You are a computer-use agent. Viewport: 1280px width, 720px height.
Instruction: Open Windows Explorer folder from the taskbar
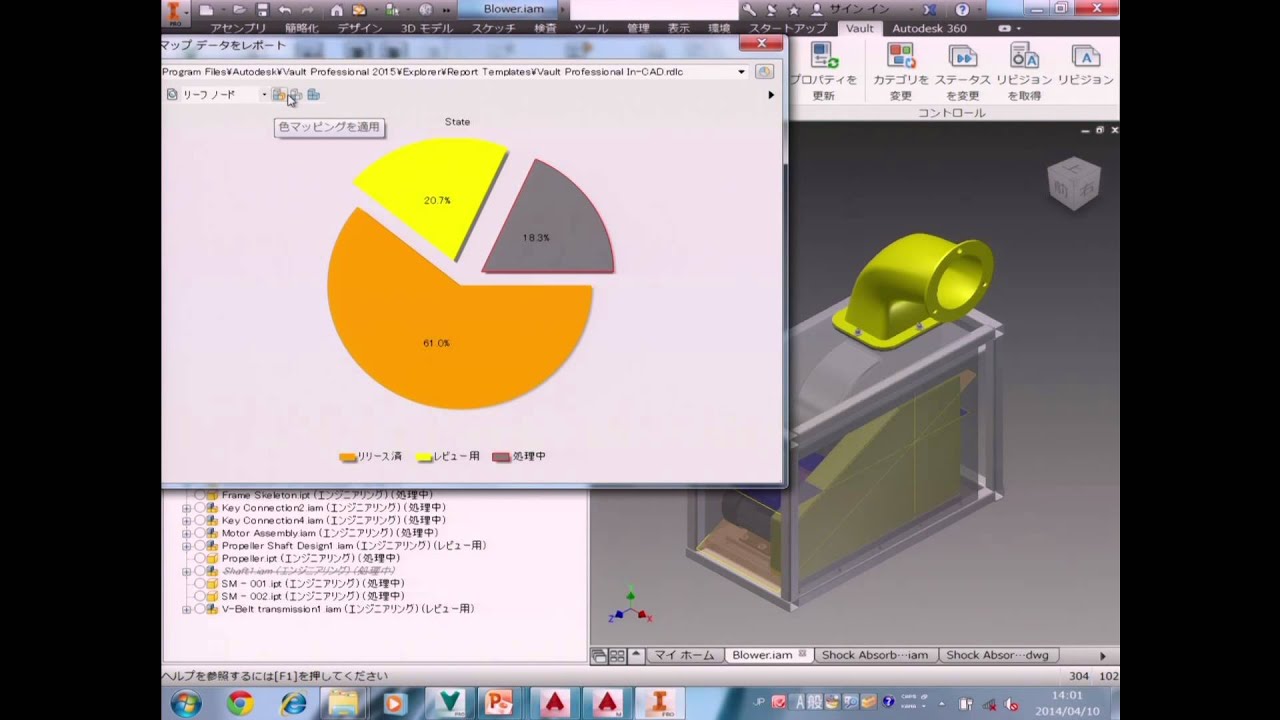tap(344, 703)
